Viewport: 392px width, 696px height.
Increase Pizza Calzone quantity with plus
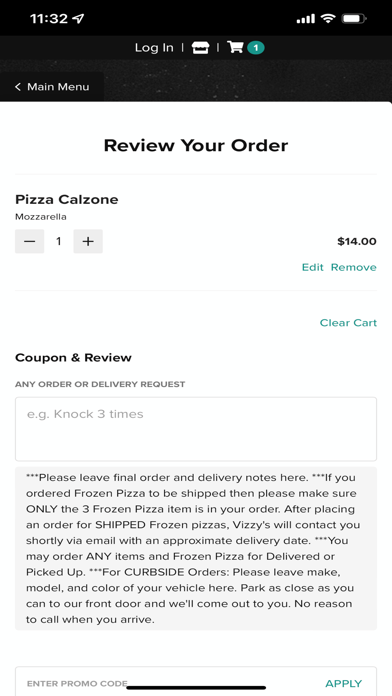[x=88, y=241]
